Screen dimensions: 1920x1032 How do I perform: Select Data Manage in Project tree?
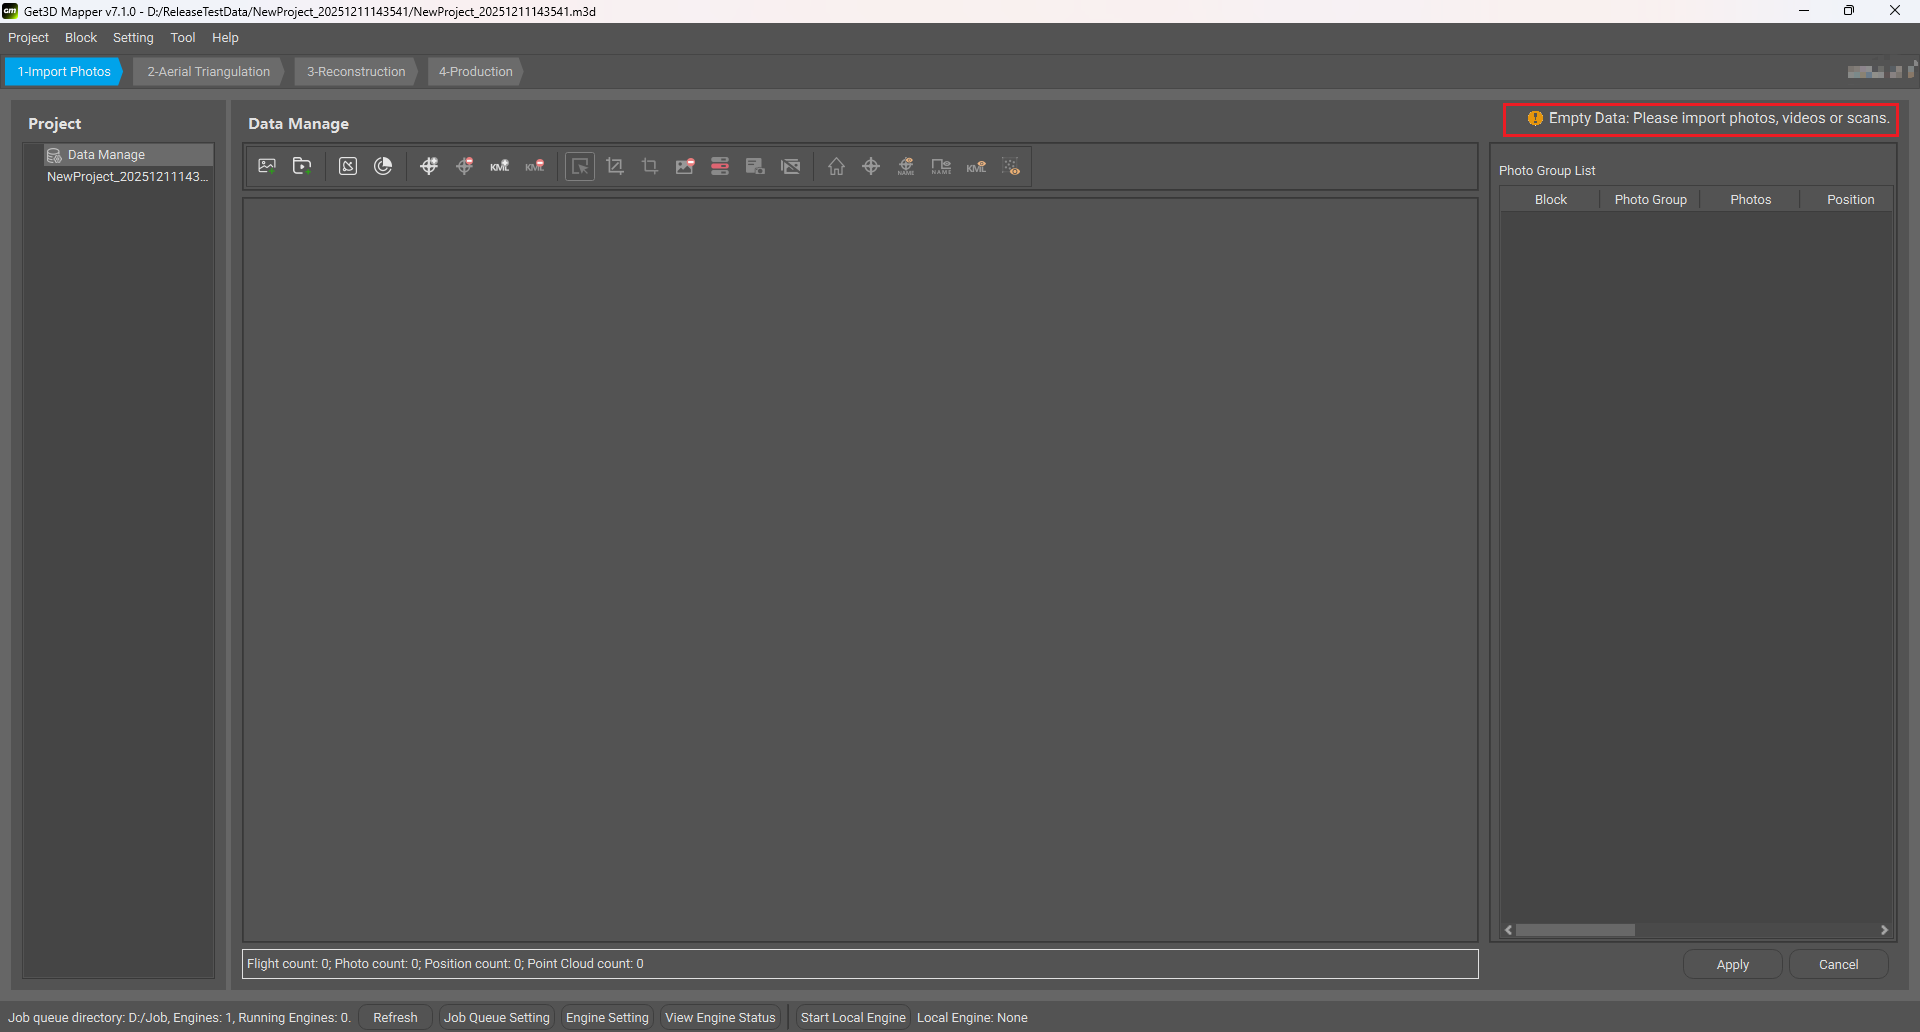106,155
